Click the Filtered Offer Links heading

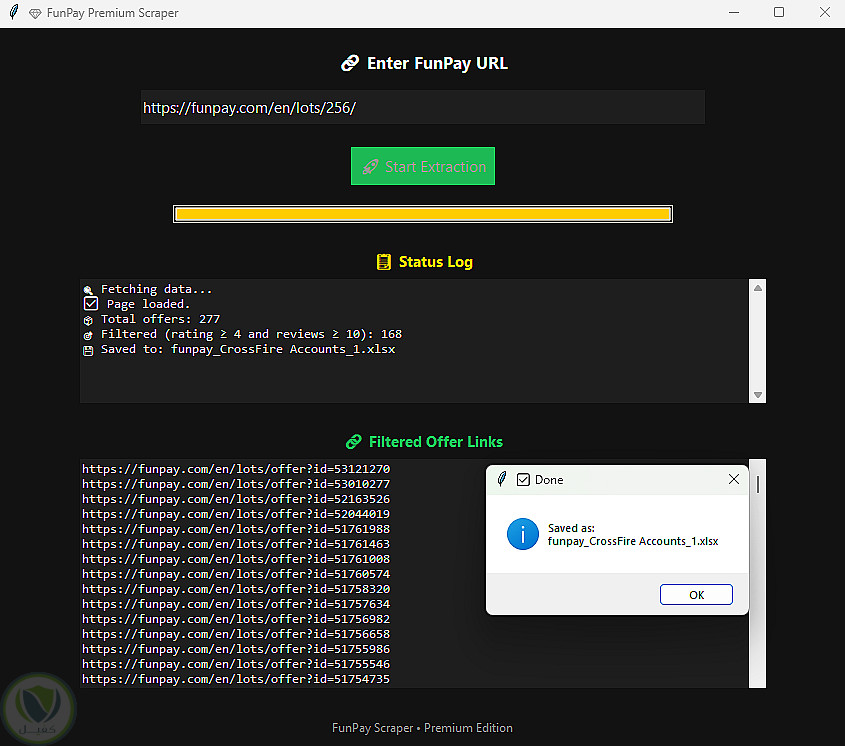point(435,442)
